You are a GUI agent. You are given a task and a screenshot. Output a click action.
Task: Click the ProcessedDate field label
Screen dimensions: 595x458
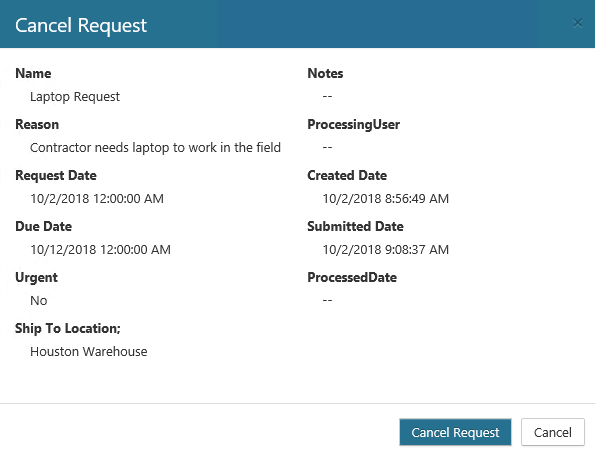pyautogui.click(x=352, y=277)
